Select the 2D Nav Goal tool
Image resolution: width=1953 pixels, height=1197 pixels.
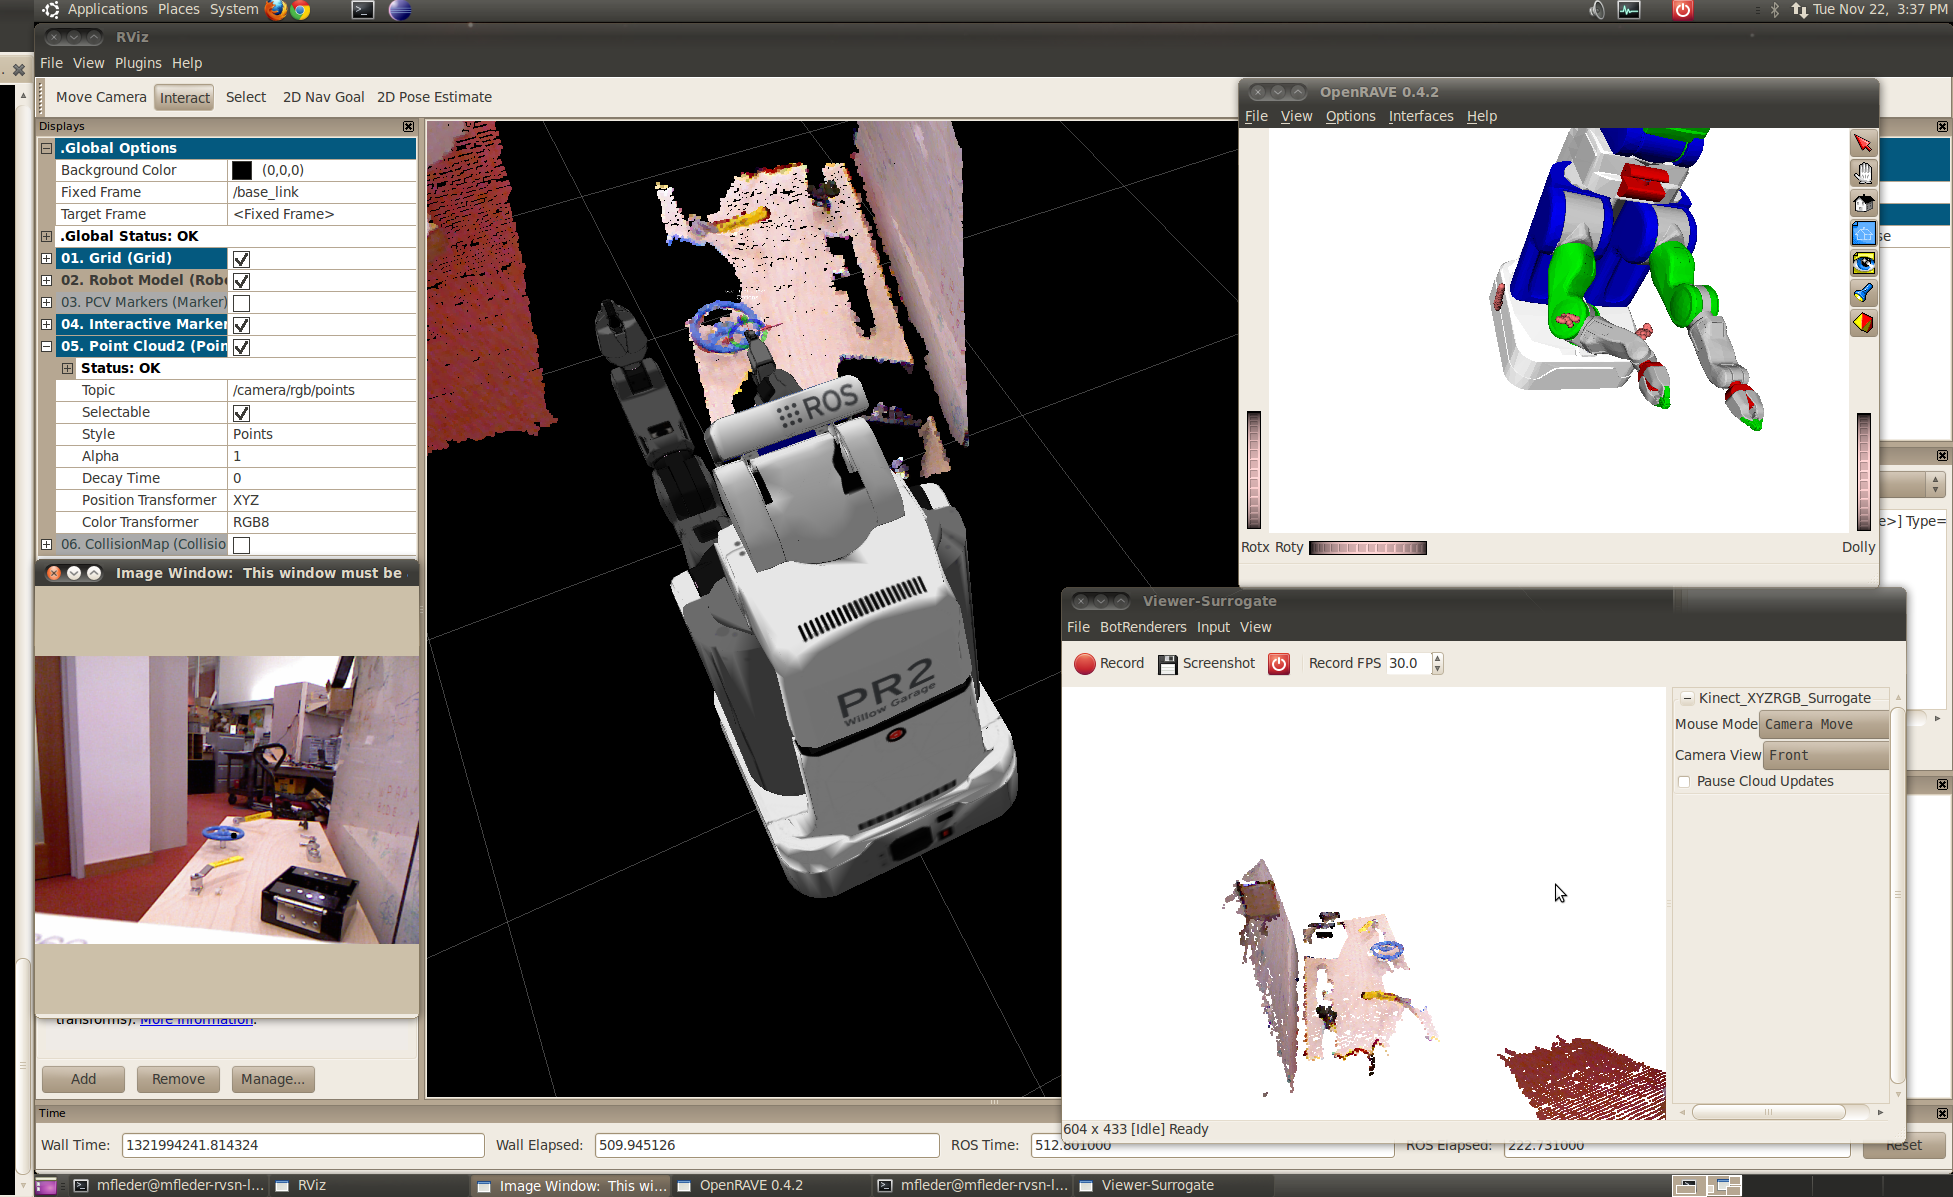tap(323, 97)
